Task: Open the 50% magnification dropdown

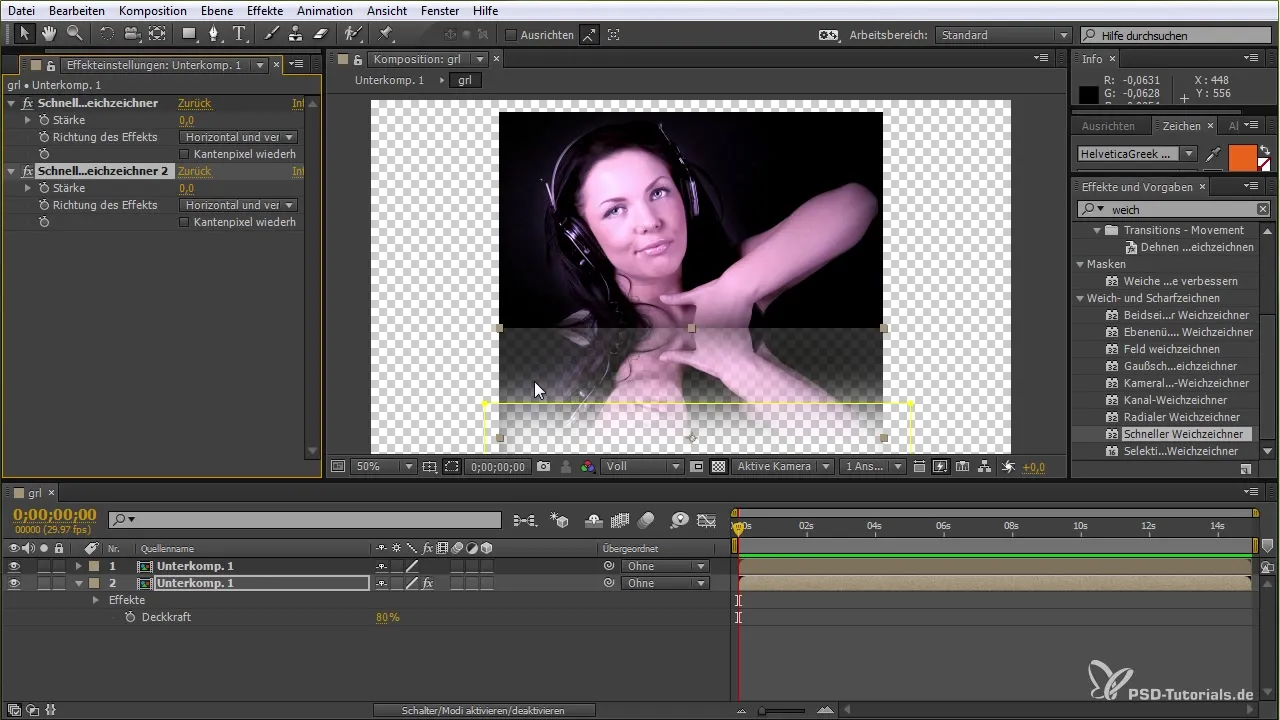Action: click(x=384, y=466)
